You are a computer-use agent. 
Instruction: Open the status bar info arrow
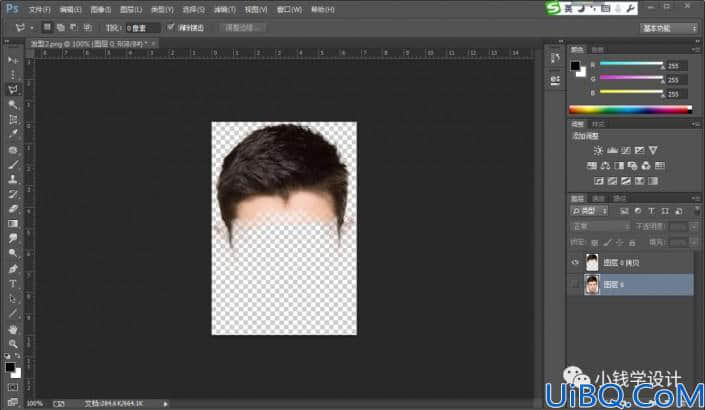click(165, 404)
